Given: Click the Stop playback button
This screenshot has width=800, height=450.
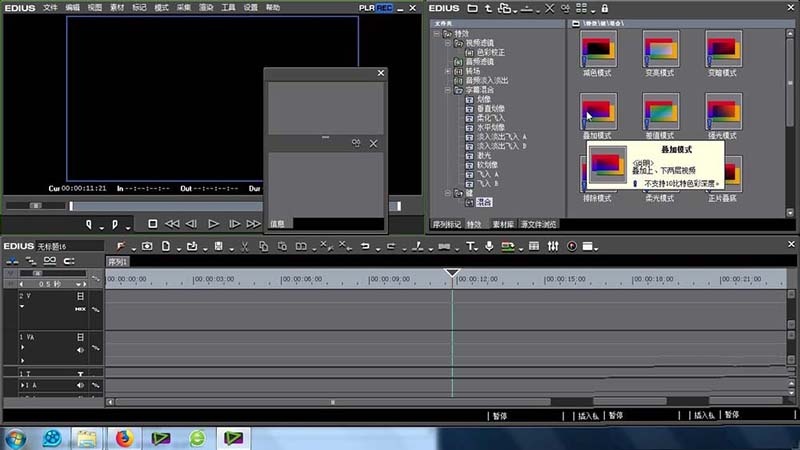Looking at the screenshot, I should click(x=153, y=224).
